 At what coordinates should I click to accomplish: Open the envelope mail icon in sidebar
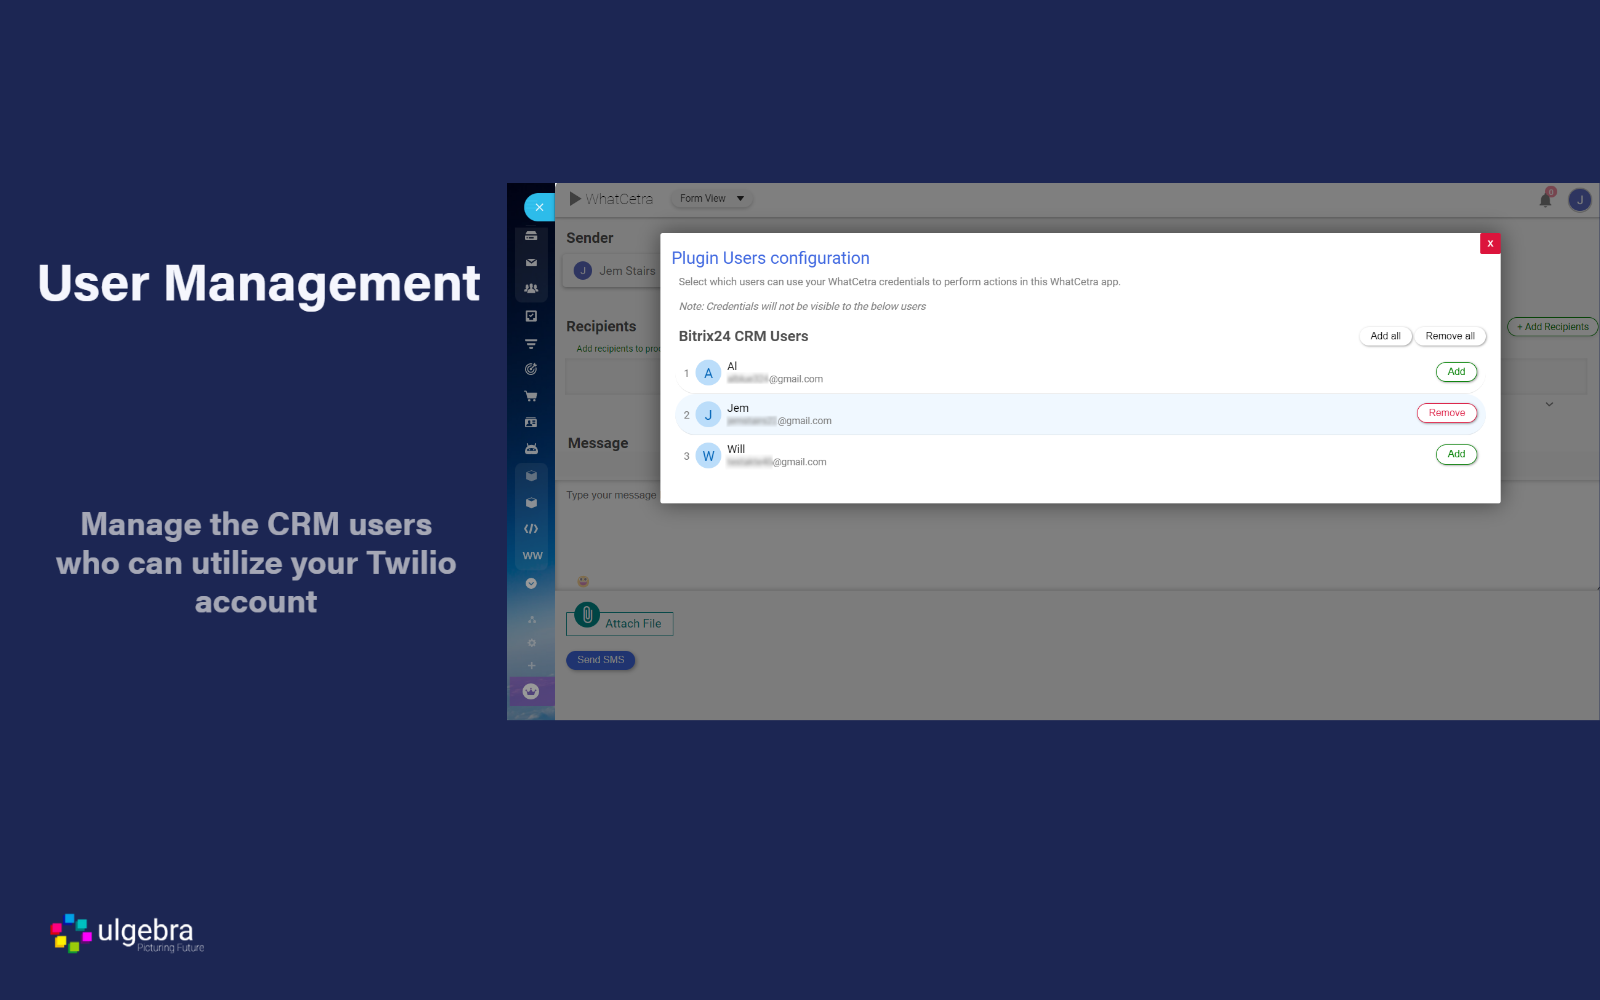click(x=531, y=262)
